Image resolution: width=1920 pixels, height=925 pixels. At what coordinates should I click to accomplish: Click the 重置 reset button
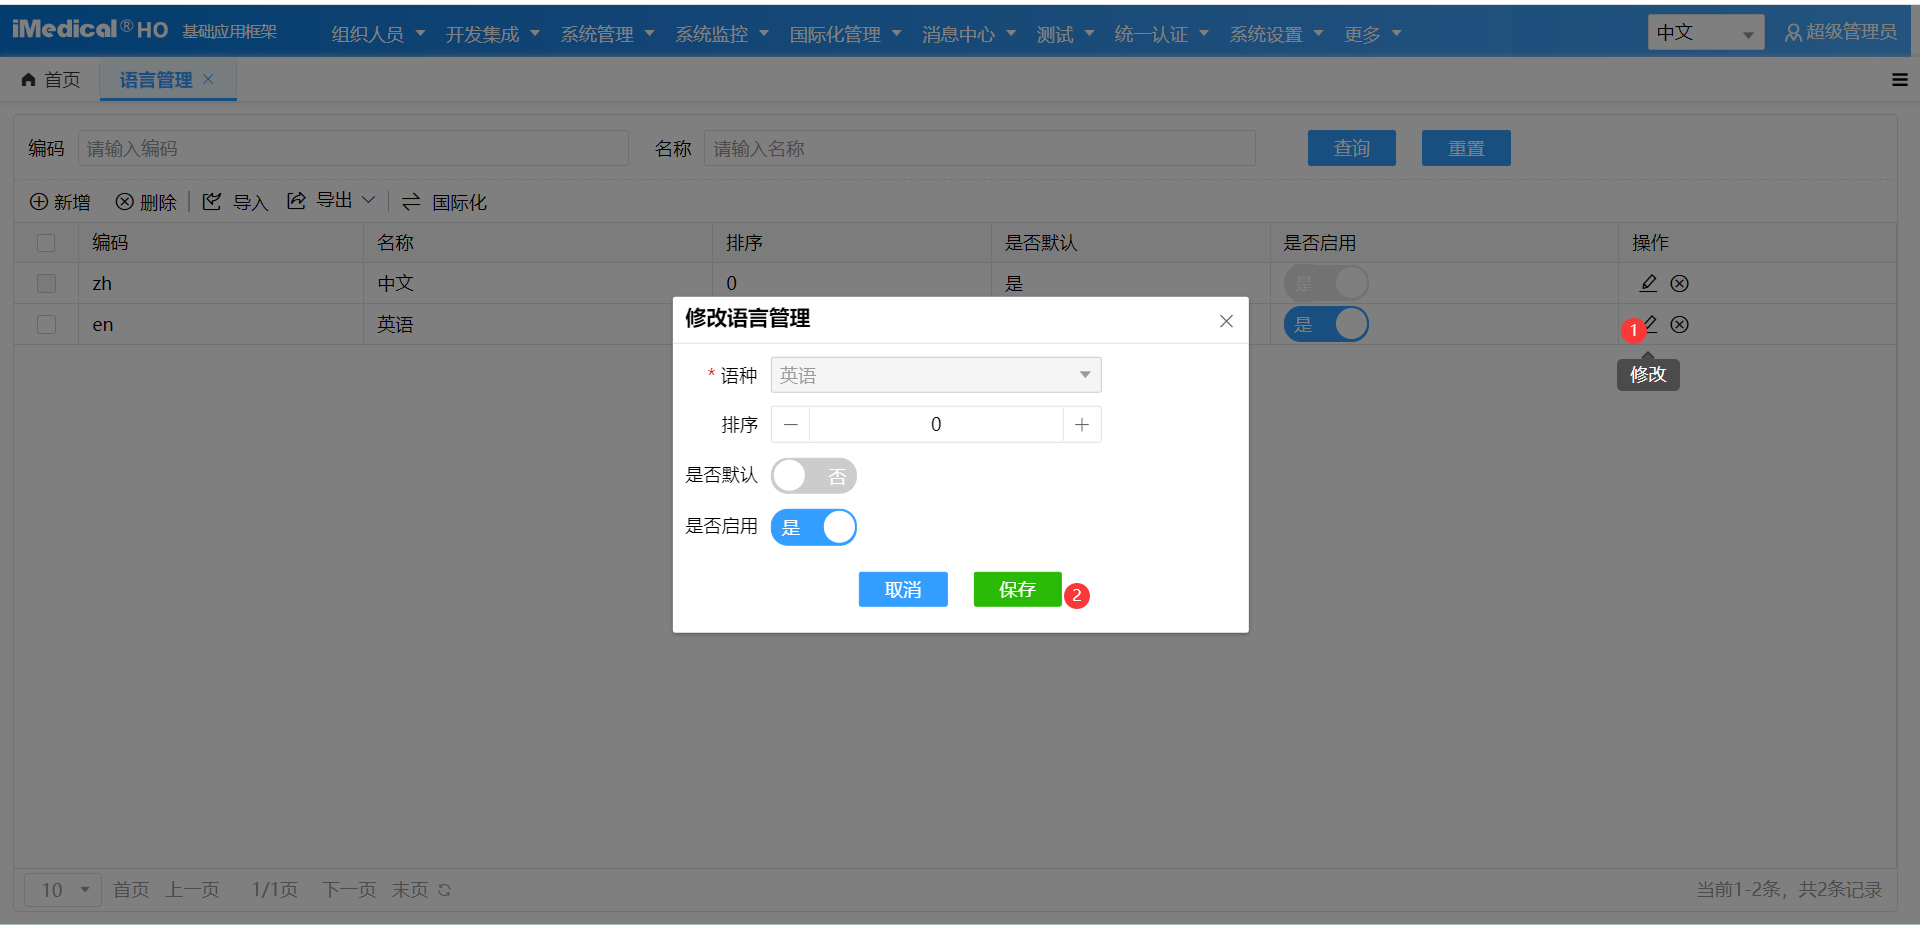1466,148
